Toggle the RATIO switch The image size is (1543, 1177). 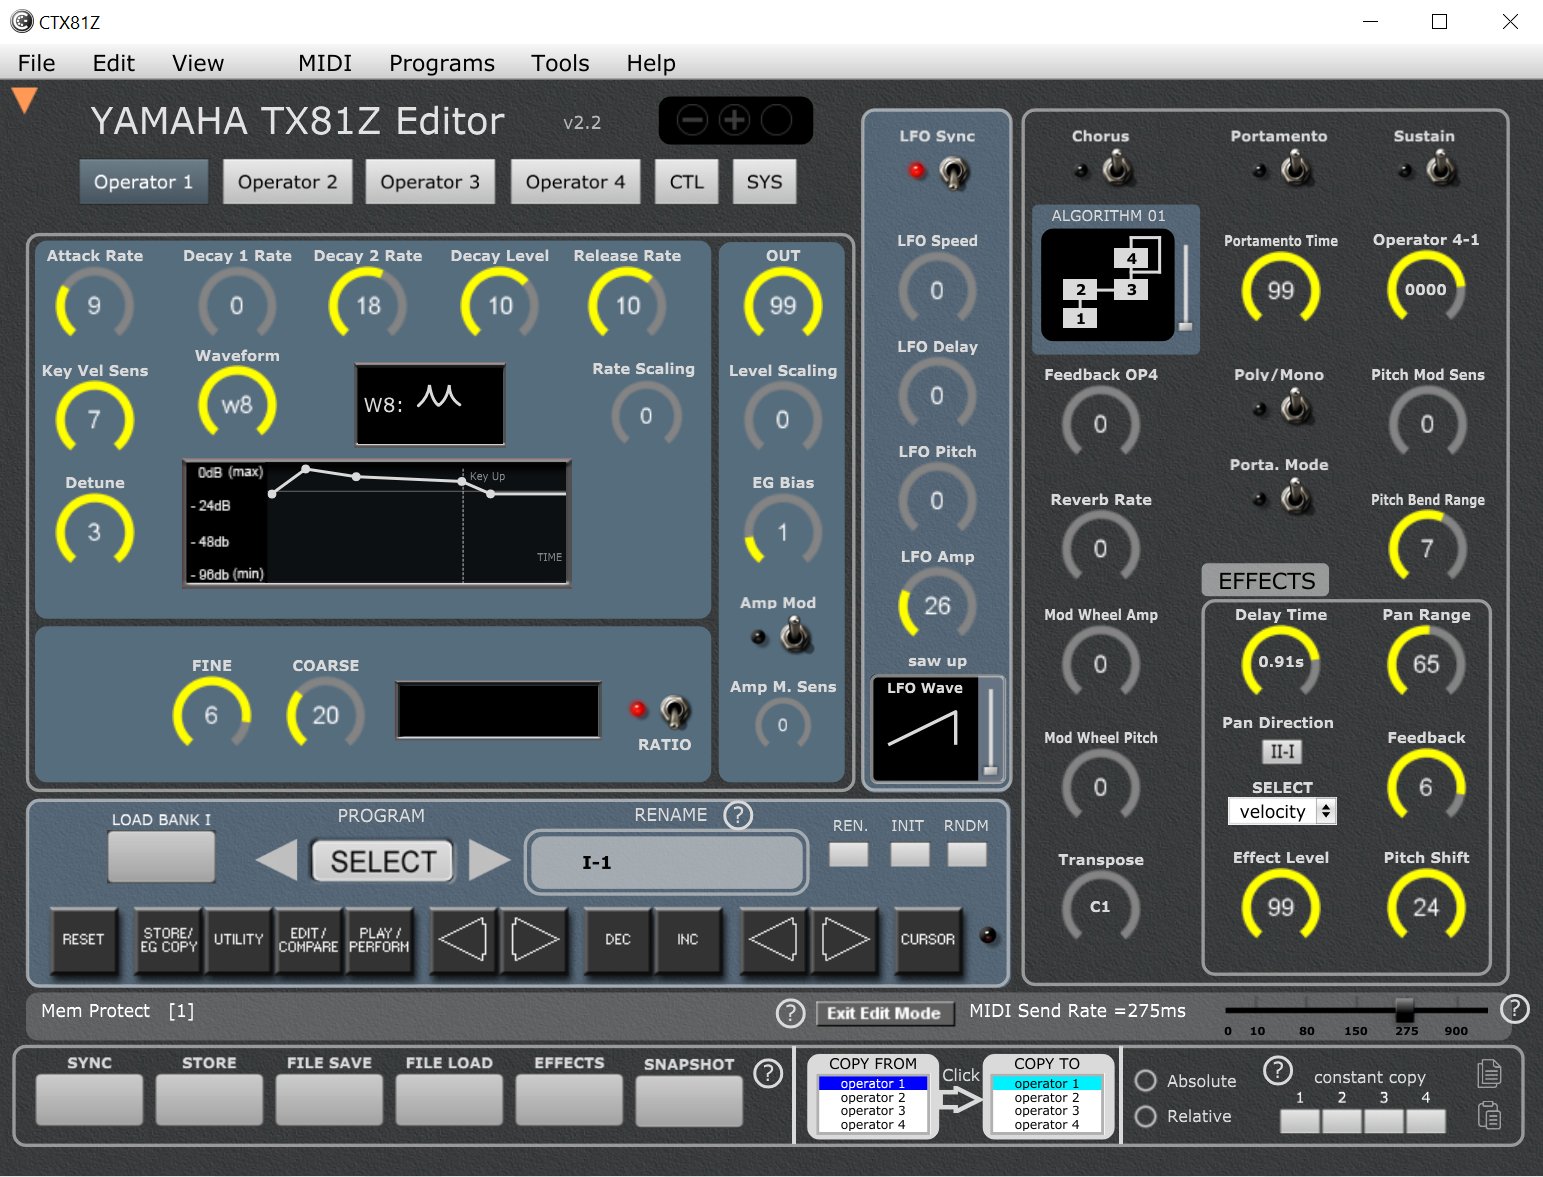click(x=674, y=711)
